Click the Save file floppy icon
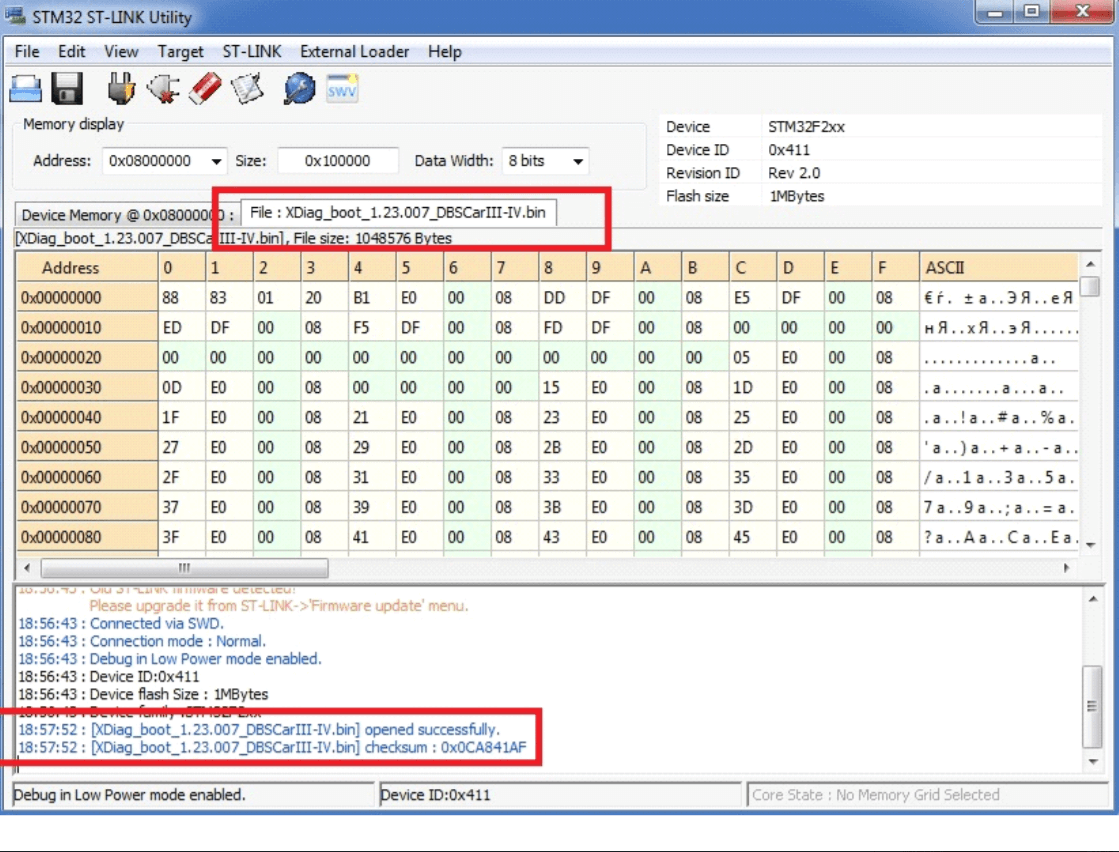 tap(67, 89)
